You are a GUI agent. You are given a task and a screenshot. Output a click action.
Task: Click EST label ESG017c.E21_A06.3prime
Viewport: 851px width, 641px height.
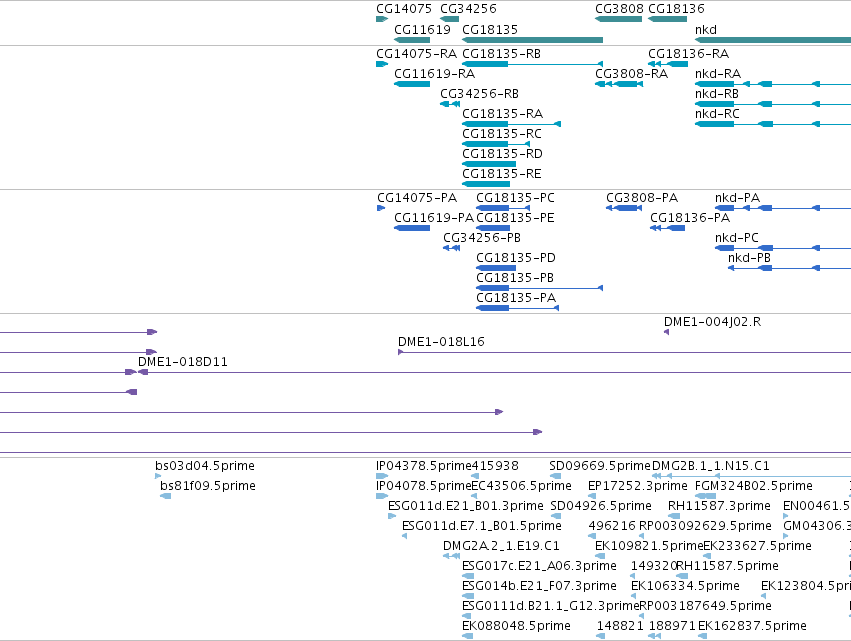tap(539, 567)
